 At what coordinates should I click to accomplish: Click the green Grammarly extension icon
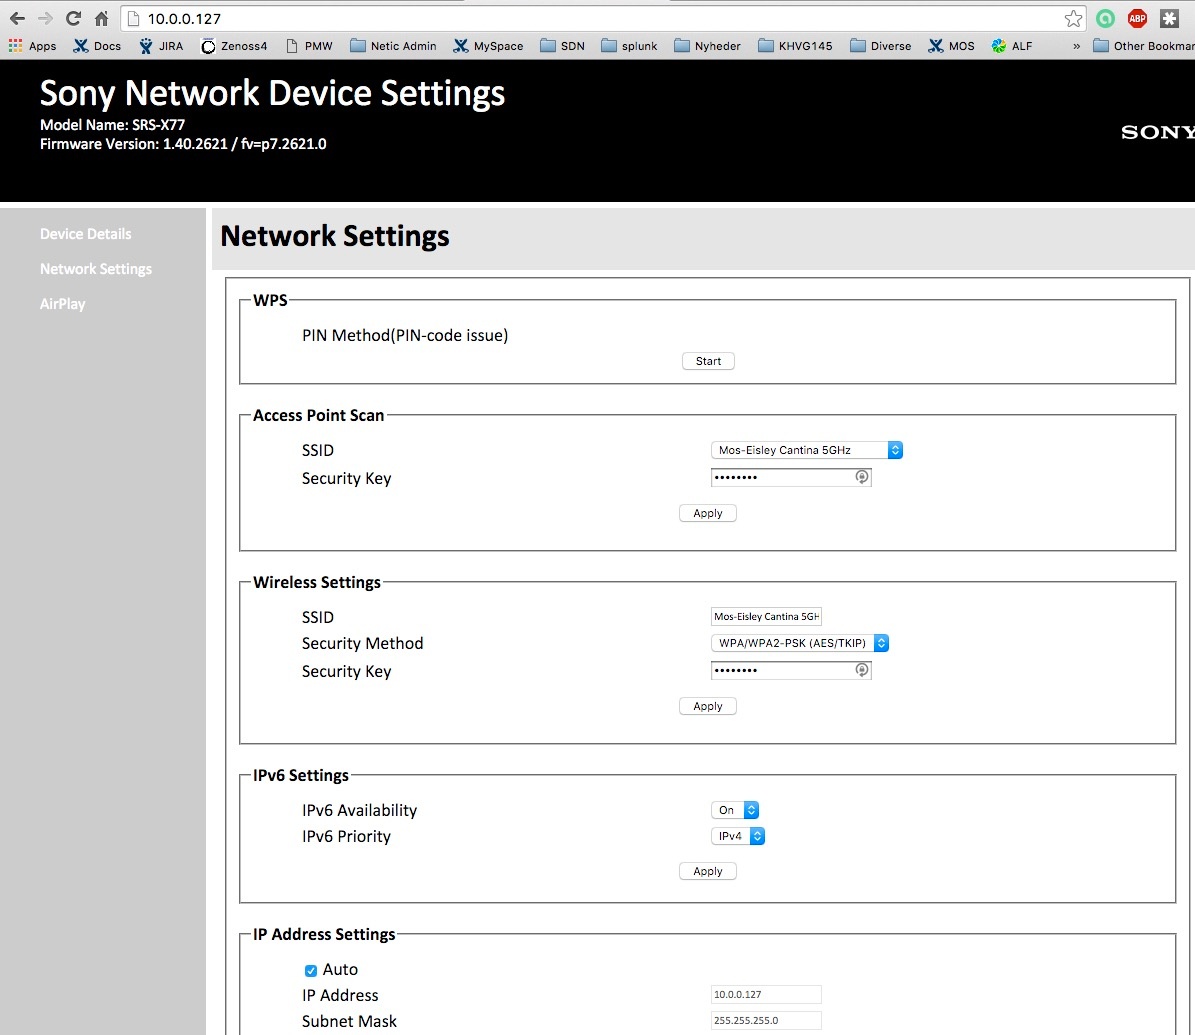point(1105,19)
